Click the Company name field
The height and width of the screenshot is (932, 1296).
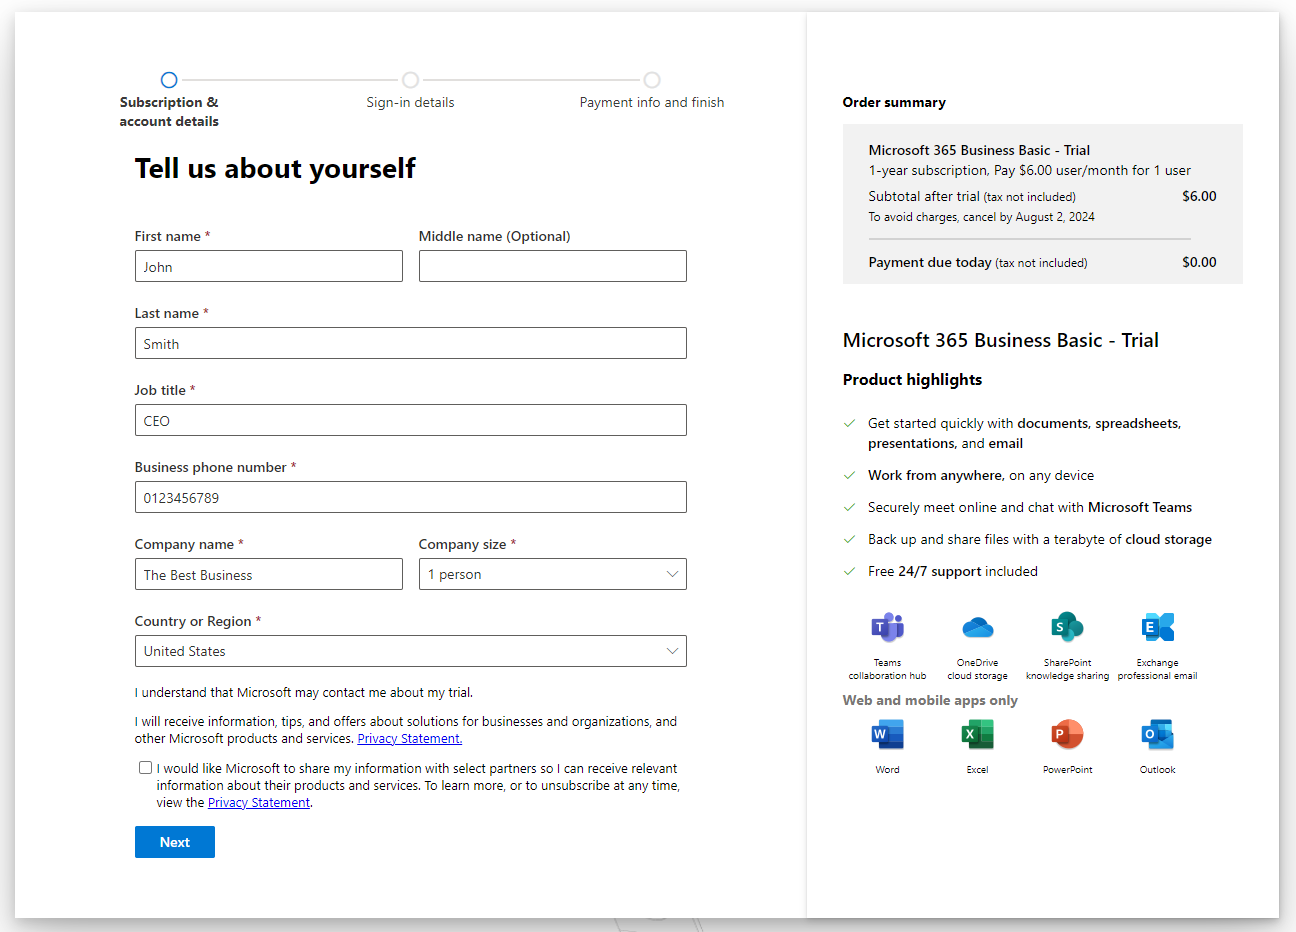coord(269,574)
